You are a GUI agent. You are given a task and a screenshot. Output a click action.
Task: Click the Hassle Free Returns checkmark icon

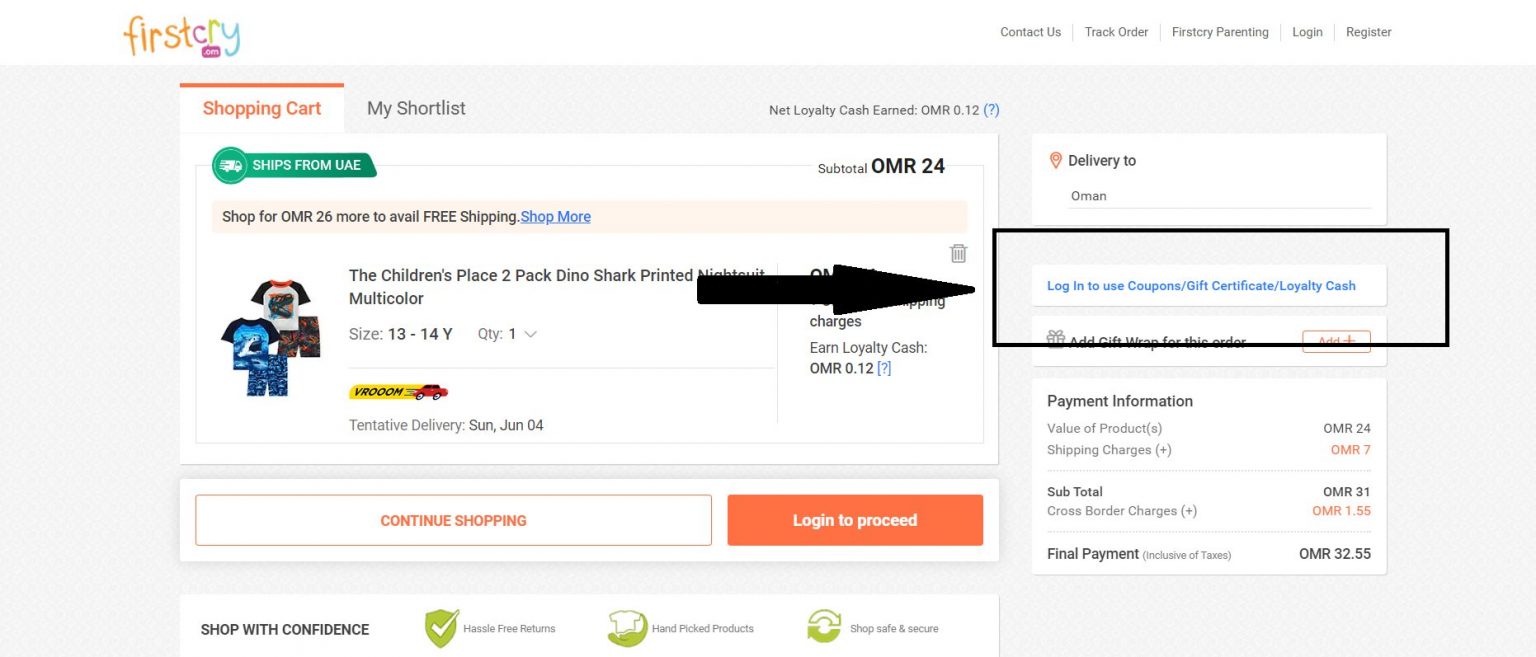[x=441, y=627]
